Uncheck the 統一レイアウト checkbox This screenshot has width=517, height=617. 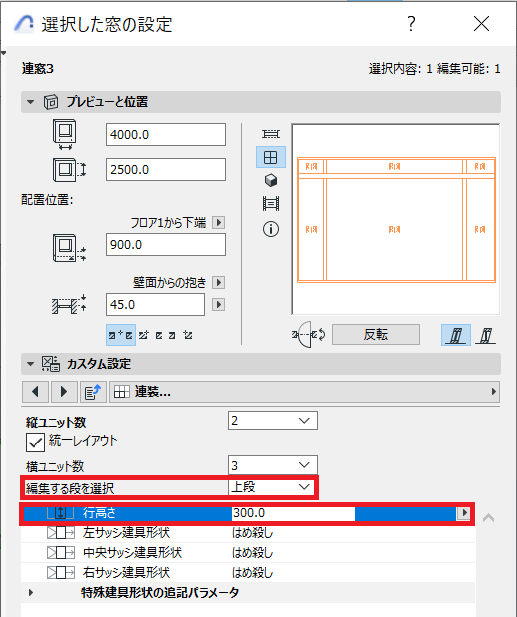click(x=35, y=442)
